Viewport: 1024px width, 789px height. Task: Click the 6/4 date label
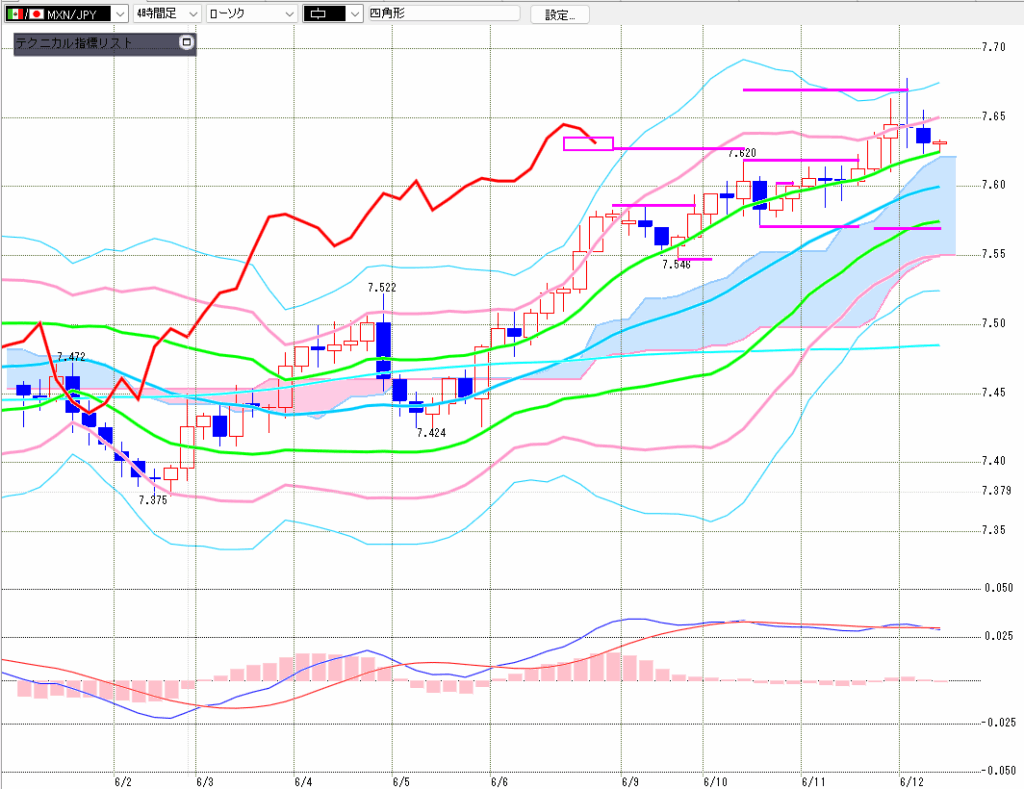coord(303,782)
